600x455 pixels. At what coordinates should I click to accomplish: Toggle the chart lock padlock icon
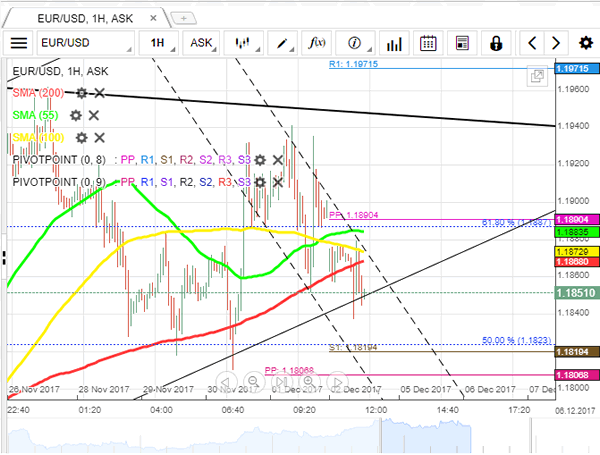pyautogui.click(x=496, y=43)
